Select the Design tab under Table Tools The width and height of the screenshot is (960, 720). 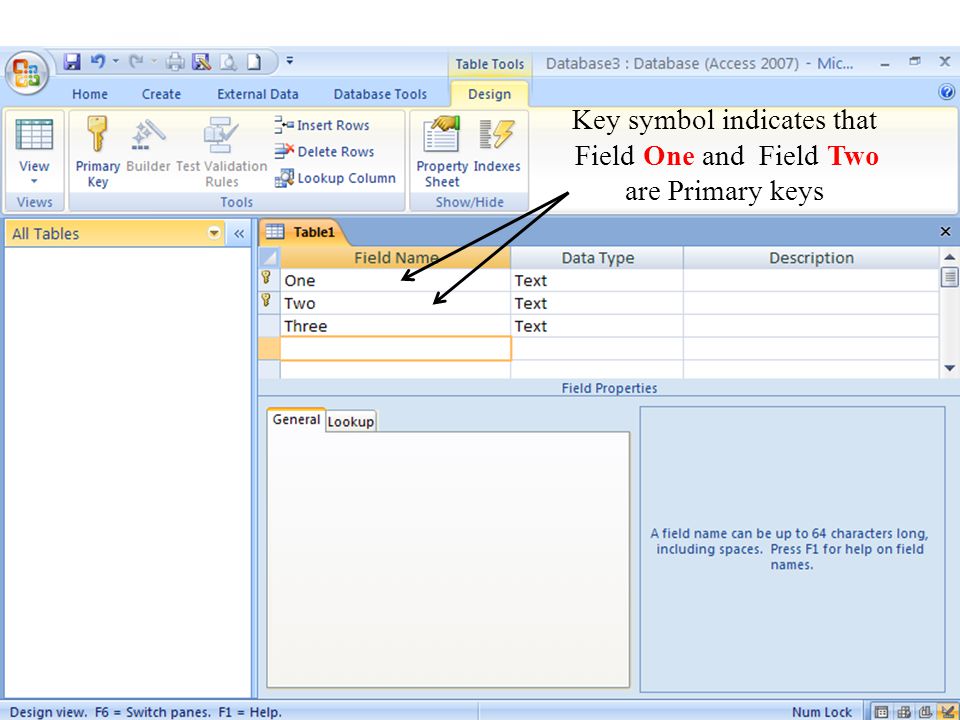(489, 94)
